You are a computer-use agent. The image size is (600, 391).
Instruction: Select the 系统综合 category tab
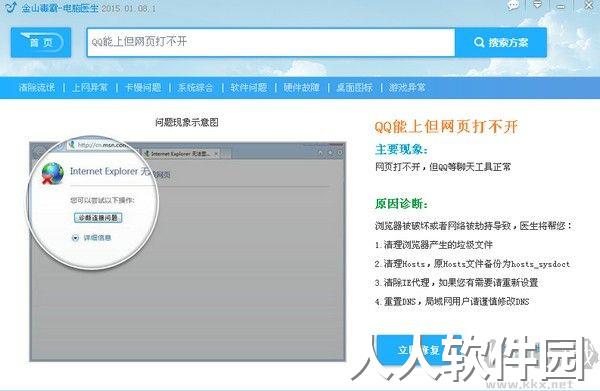click(195, 88)
